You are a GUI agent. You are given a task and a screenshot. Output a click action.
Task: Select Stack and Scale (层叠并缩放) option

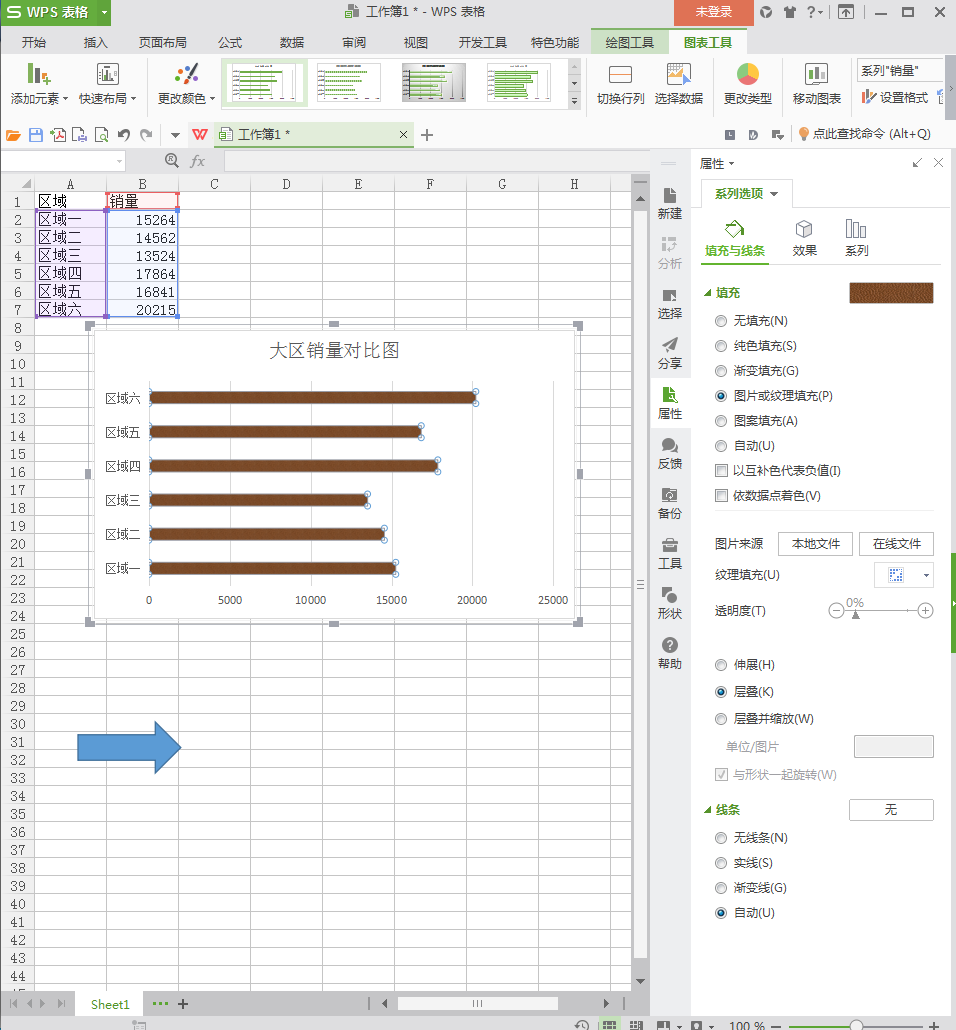(x=721, y=719)
